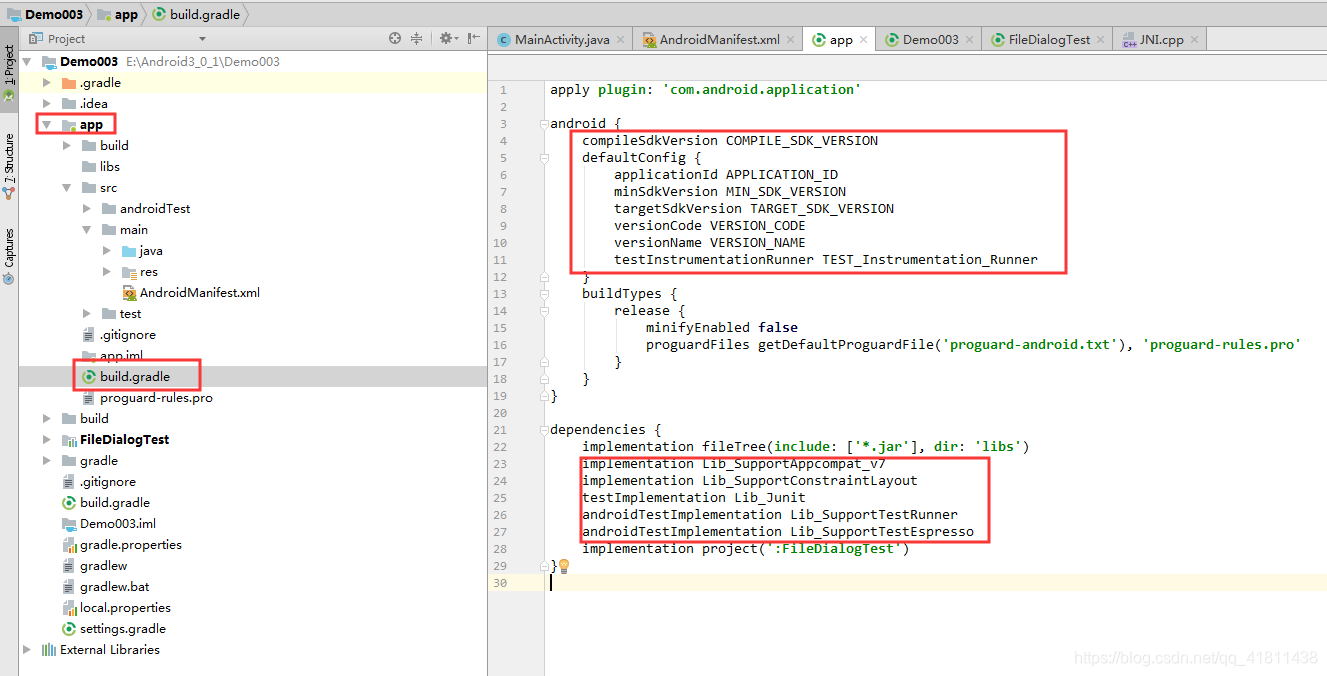Collapse all nodes in Project panel
The image size is (1327, 676).
pyautogui.click(x=414, y=37)
